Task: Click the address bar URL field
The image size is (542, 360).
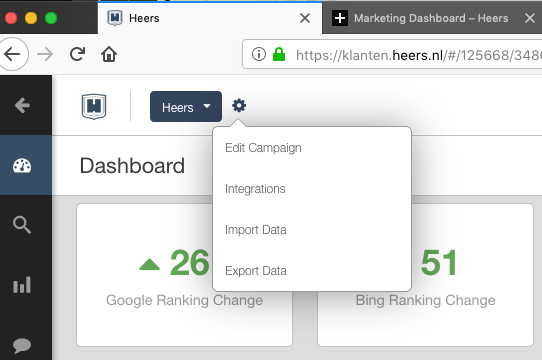Action: click(392, 55)
